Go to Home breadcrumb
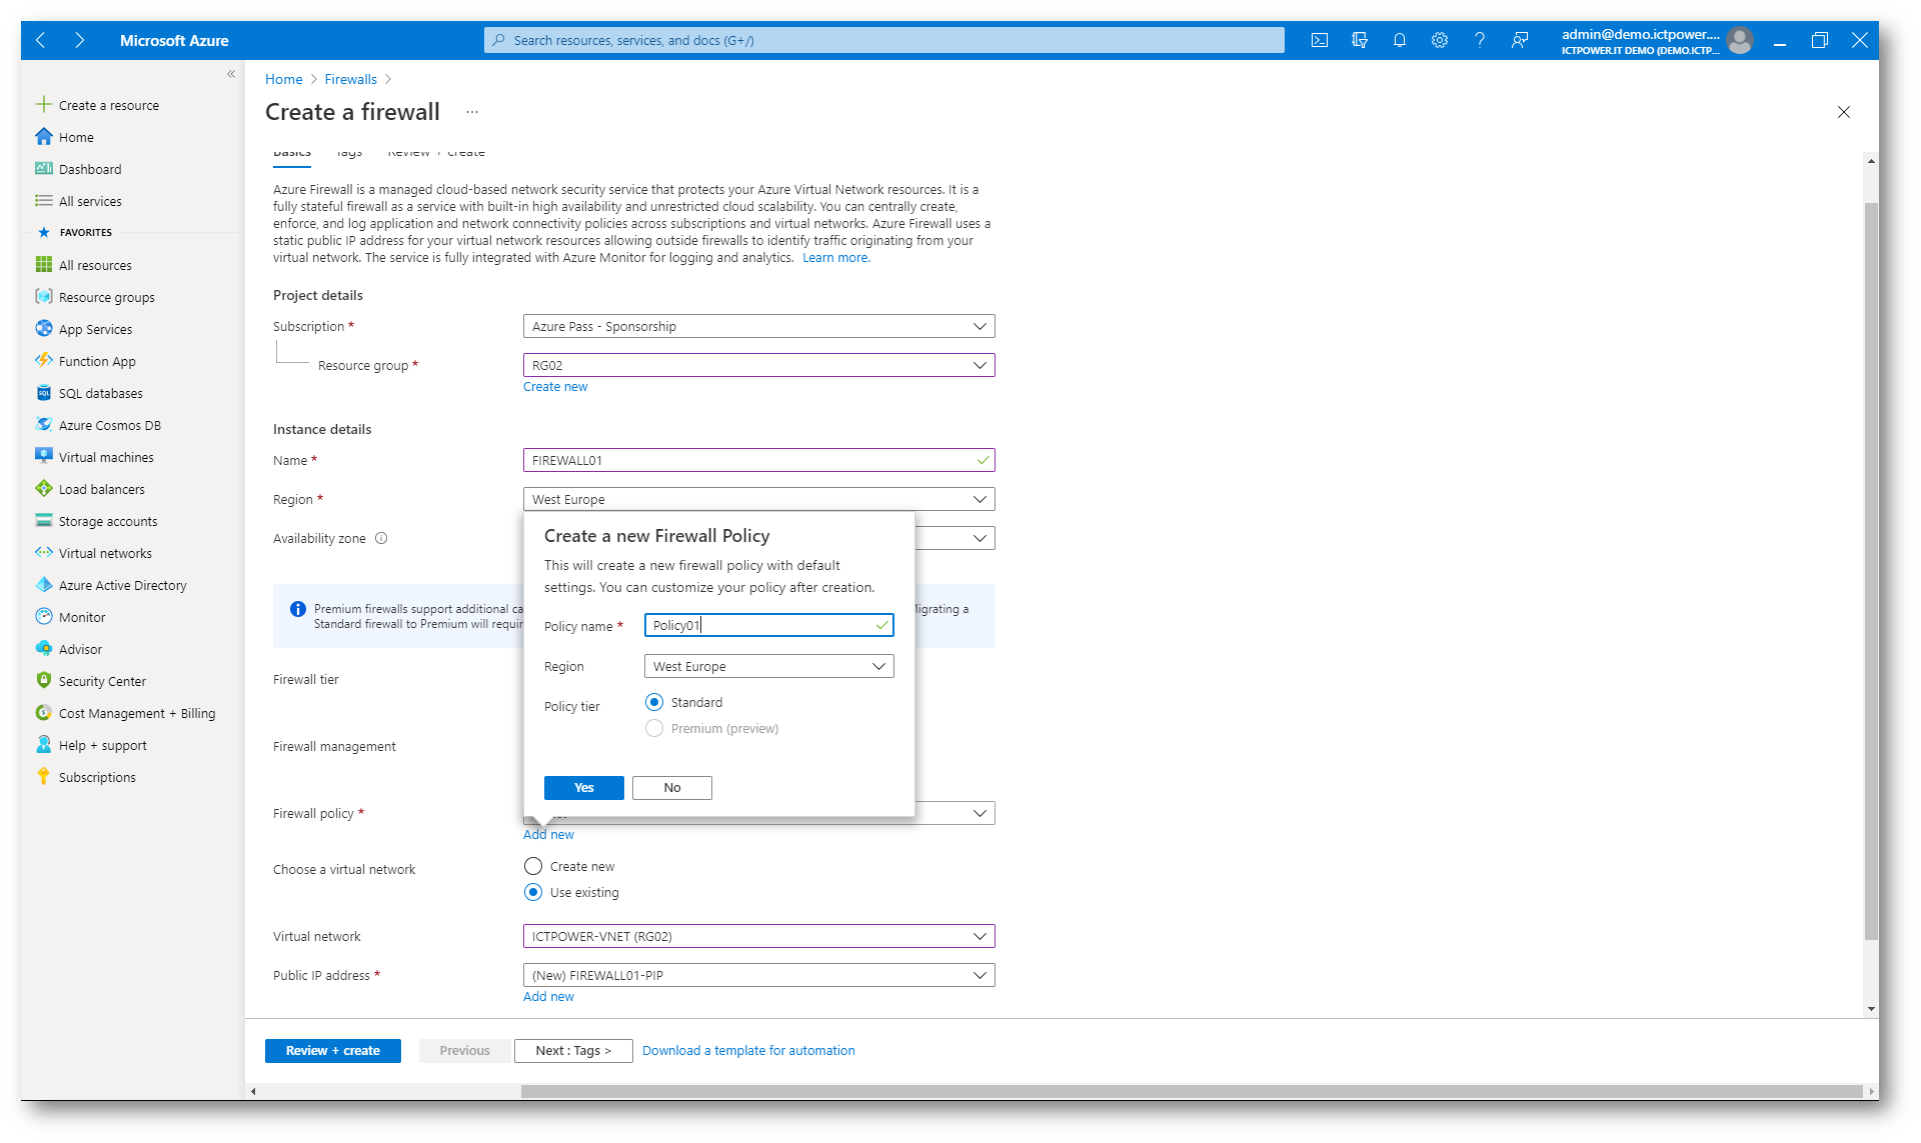This screenshot has width=1921, height=1143. tap(284, 80)
